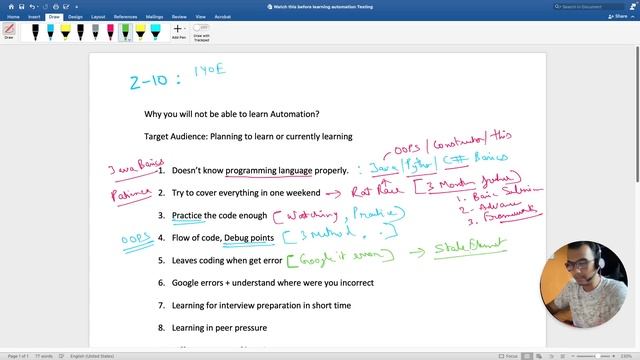Viewport: 640px width, 360px height.
Task: Print the document using the printer icon
Action: tap(56, 7)
